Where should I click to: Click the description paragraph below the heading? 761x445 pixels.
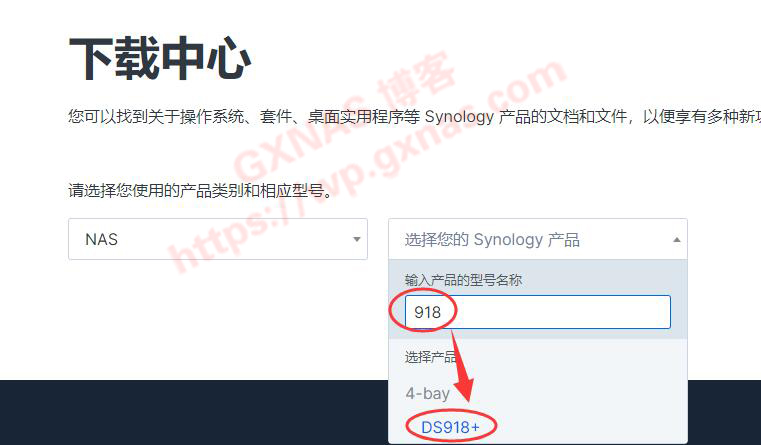pos(414,116)
